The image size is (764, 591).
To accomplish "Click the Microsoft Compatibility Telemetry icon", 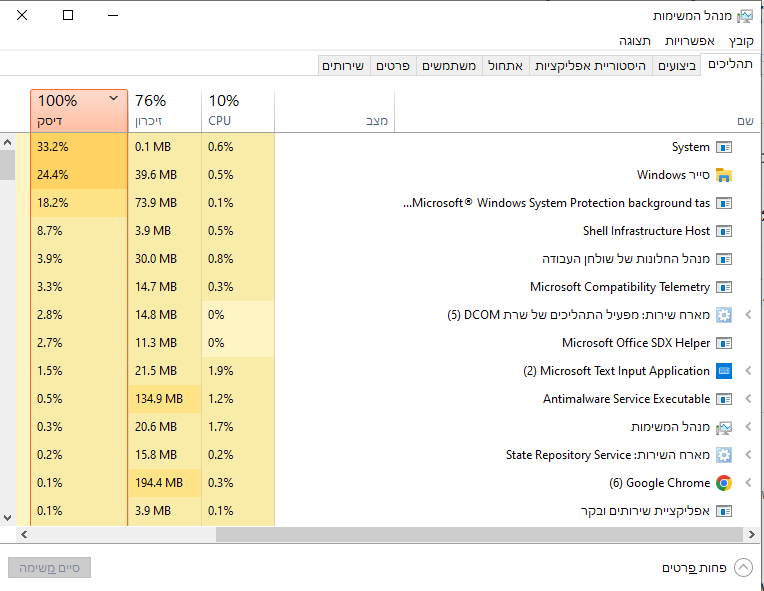I will pos(724,287).
